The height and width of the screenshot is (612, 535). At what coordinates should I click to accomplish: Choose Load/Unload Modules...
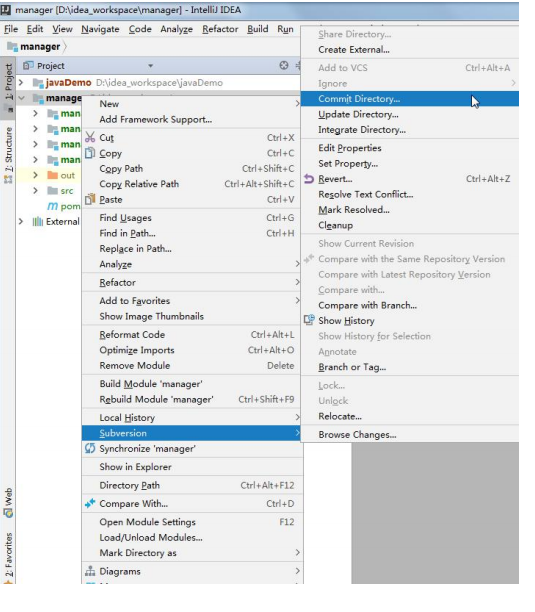pyautogui.click(x=192, y=537)
